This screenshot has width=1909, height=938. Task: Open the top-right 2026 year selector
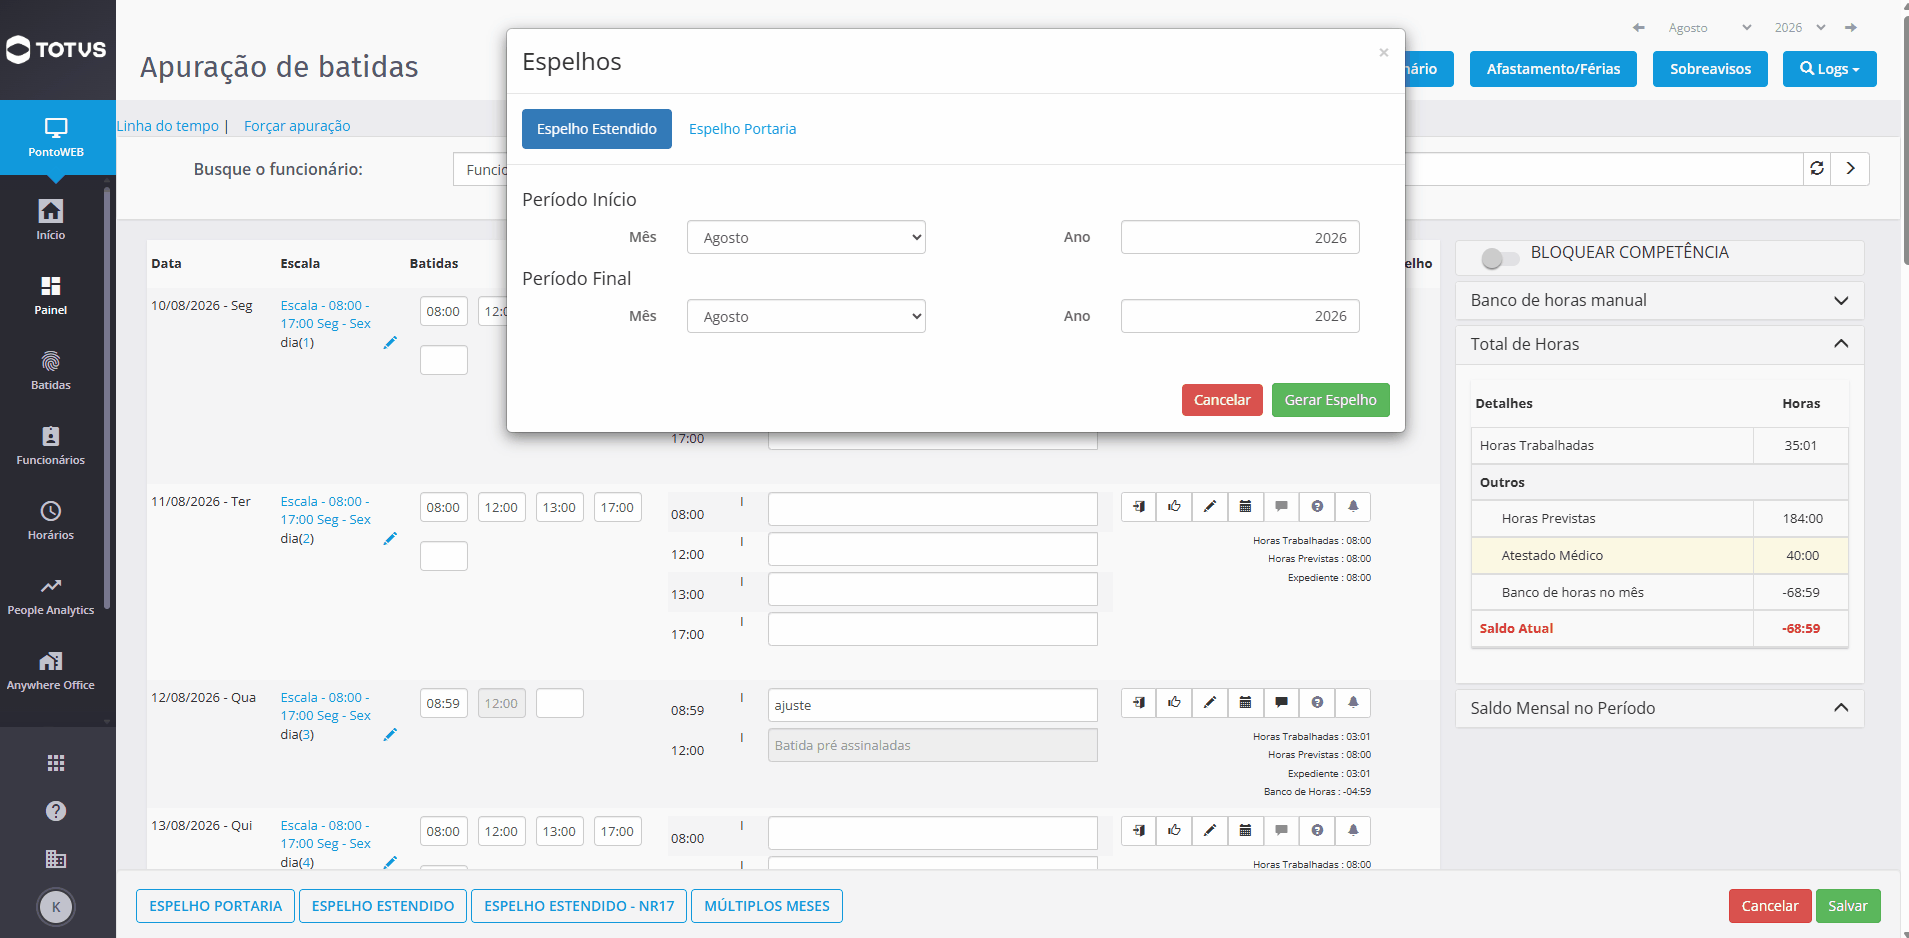[x=1800, y=28]
